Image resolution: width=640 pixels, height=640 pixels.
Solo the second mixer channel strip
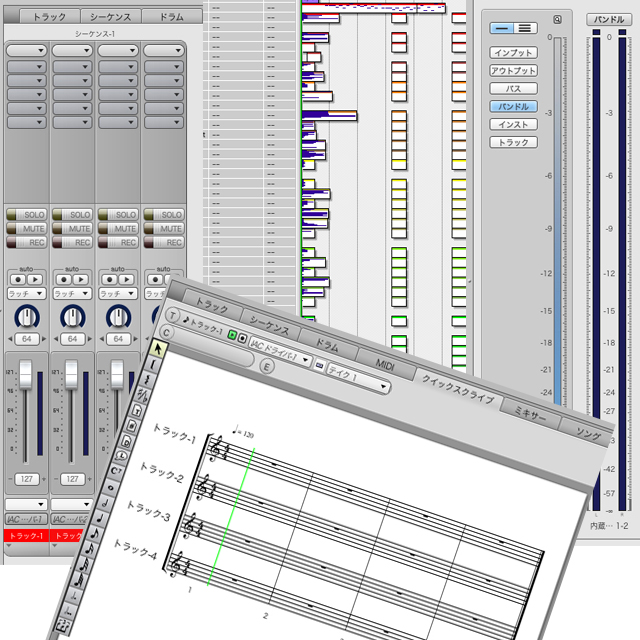(x=72, y=215)
